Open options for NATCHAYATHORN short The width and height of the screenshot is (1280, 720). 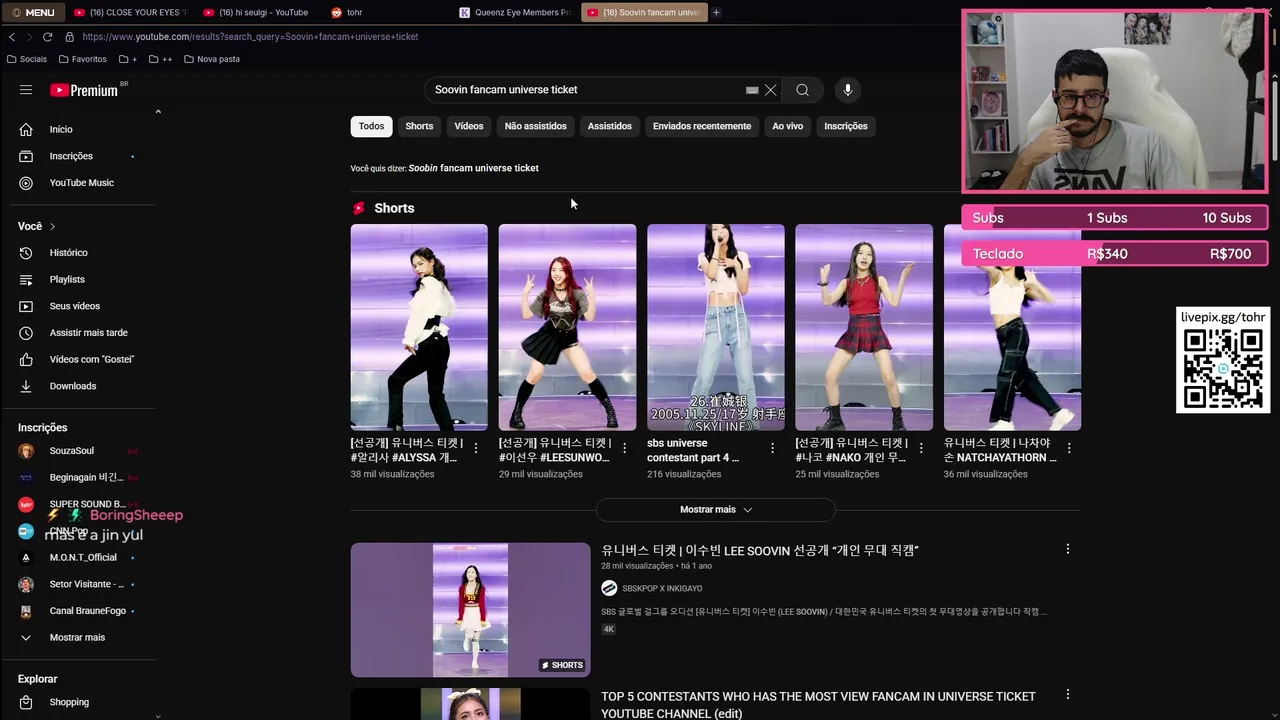click(1069, 448)
